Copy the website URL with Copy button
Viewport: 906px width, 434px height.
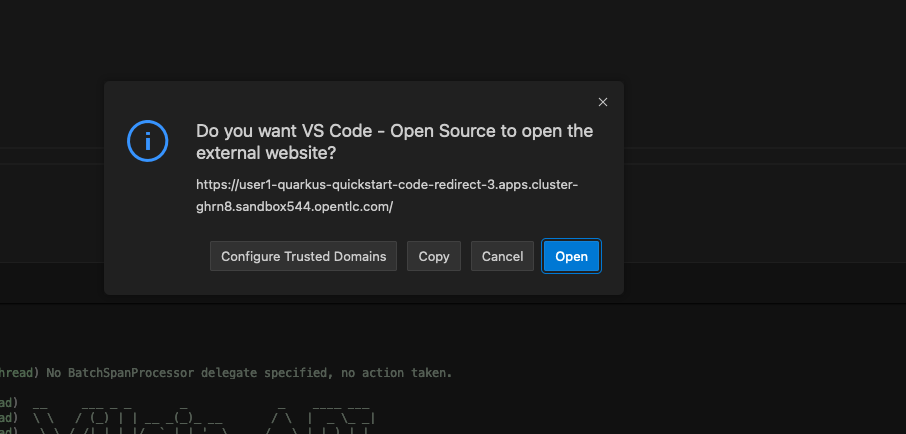pos(434,256)
